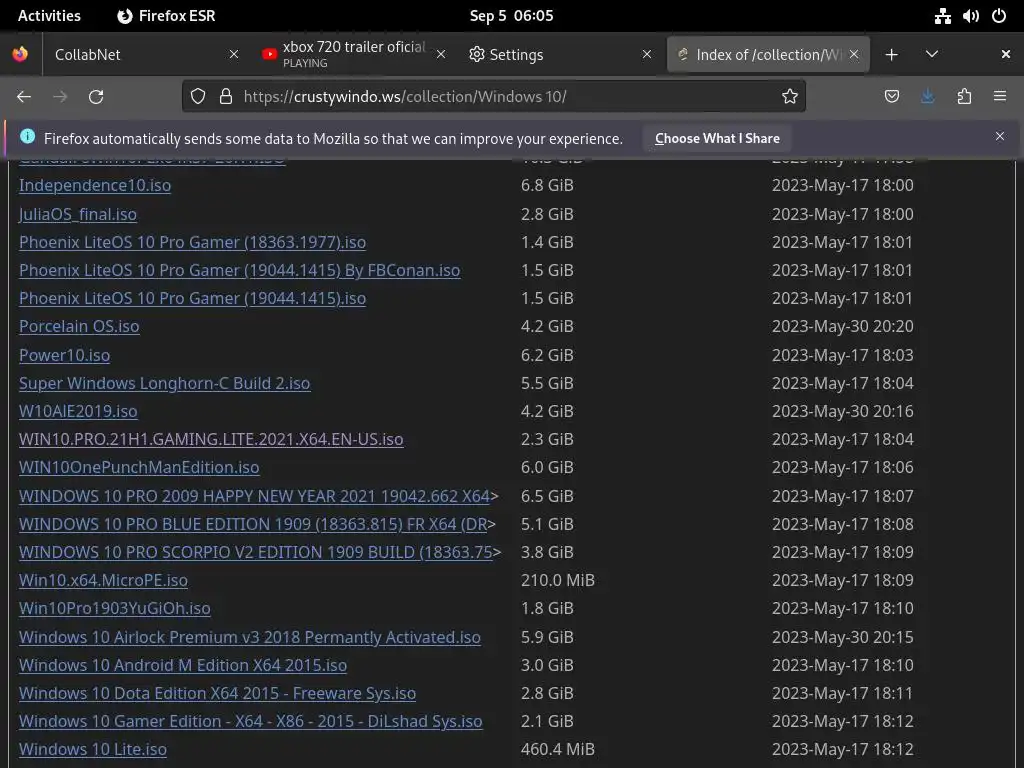This screenshot has width=1024, height=768.
Task: Download WIN10OnePunchManEdition.iso
Action: pyautogui.click(x=139, y=467)
